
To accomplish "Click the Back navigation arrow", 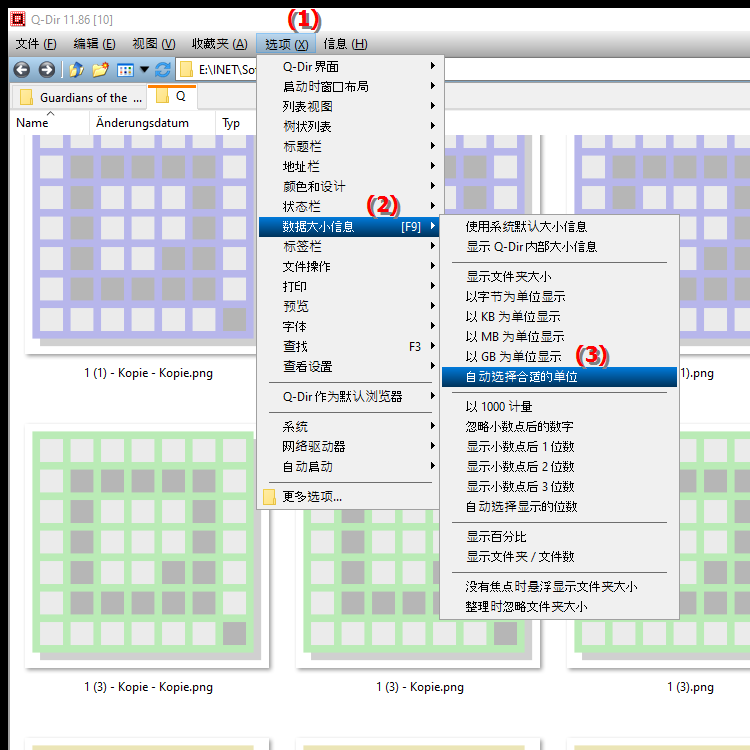I will 21,70.
